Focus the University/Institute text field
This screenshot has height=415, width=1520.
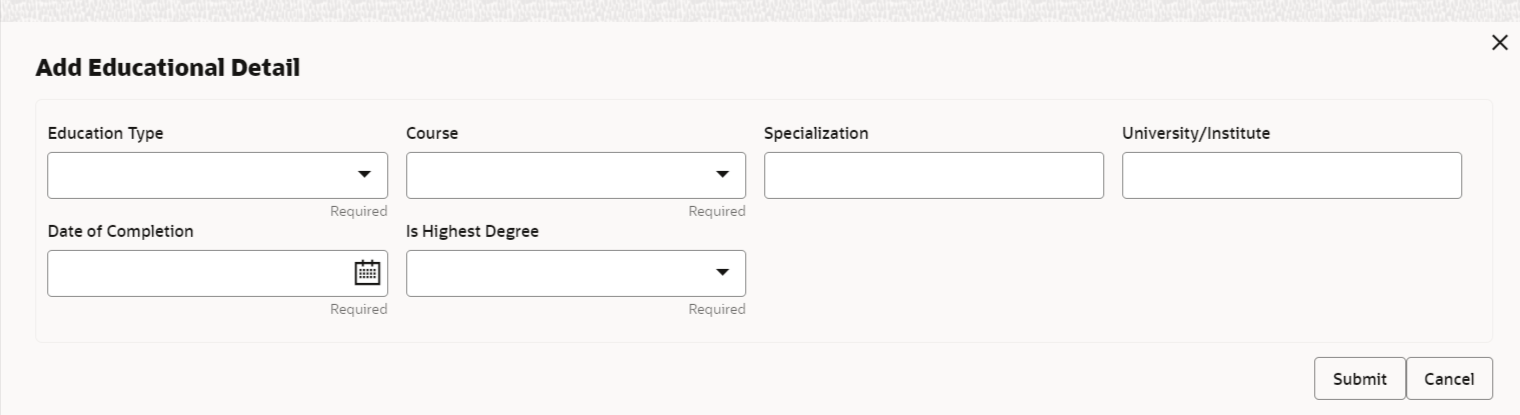pyautogui.click(x=1291, y=175)
